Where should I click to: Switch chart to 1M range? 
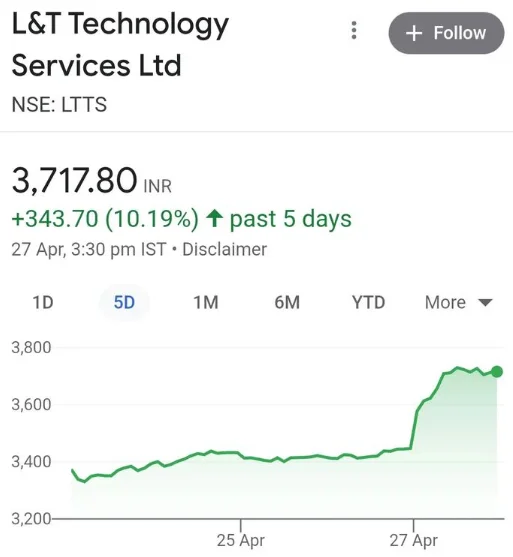[x=206, y=303]
